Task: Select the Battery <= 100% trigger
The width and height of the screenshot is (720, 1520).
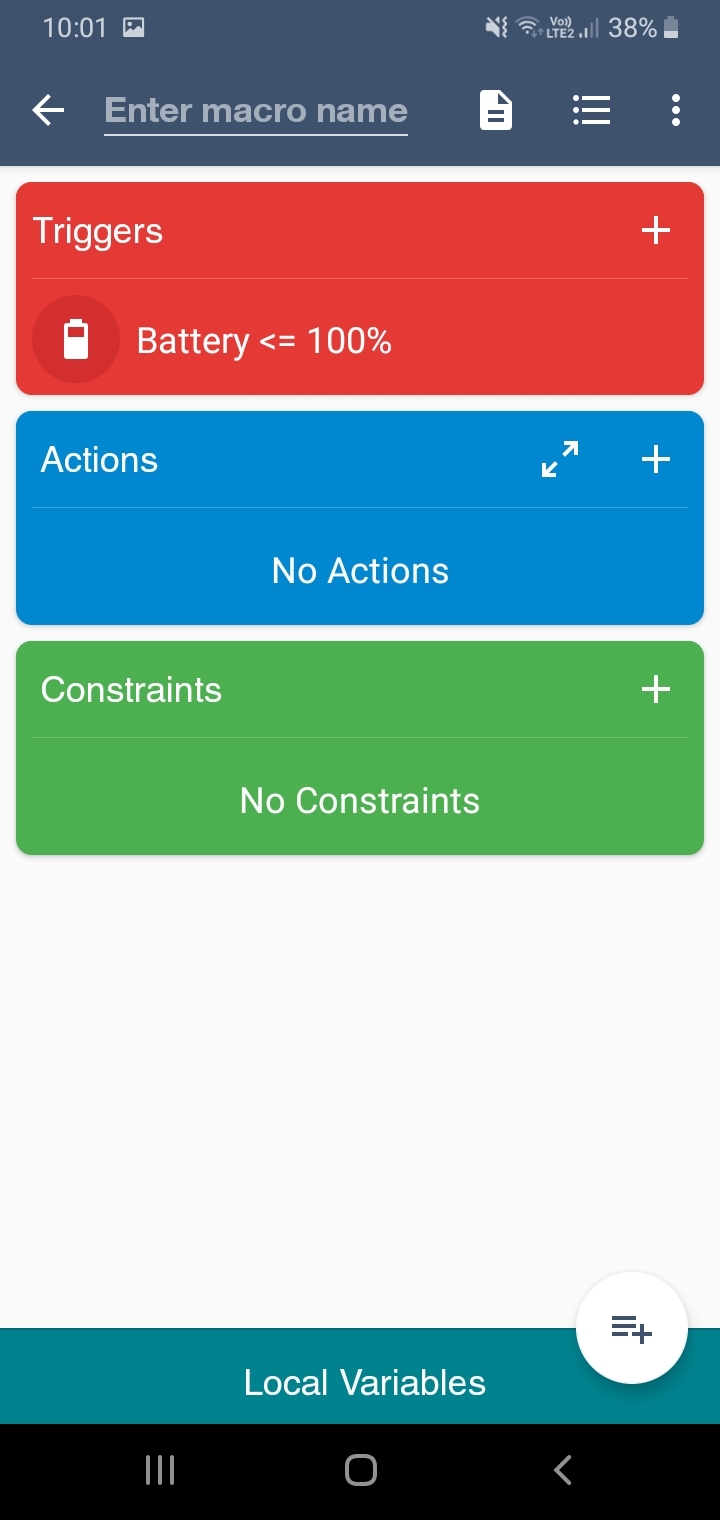Action: pyautogui.click(x=264, y=341)
